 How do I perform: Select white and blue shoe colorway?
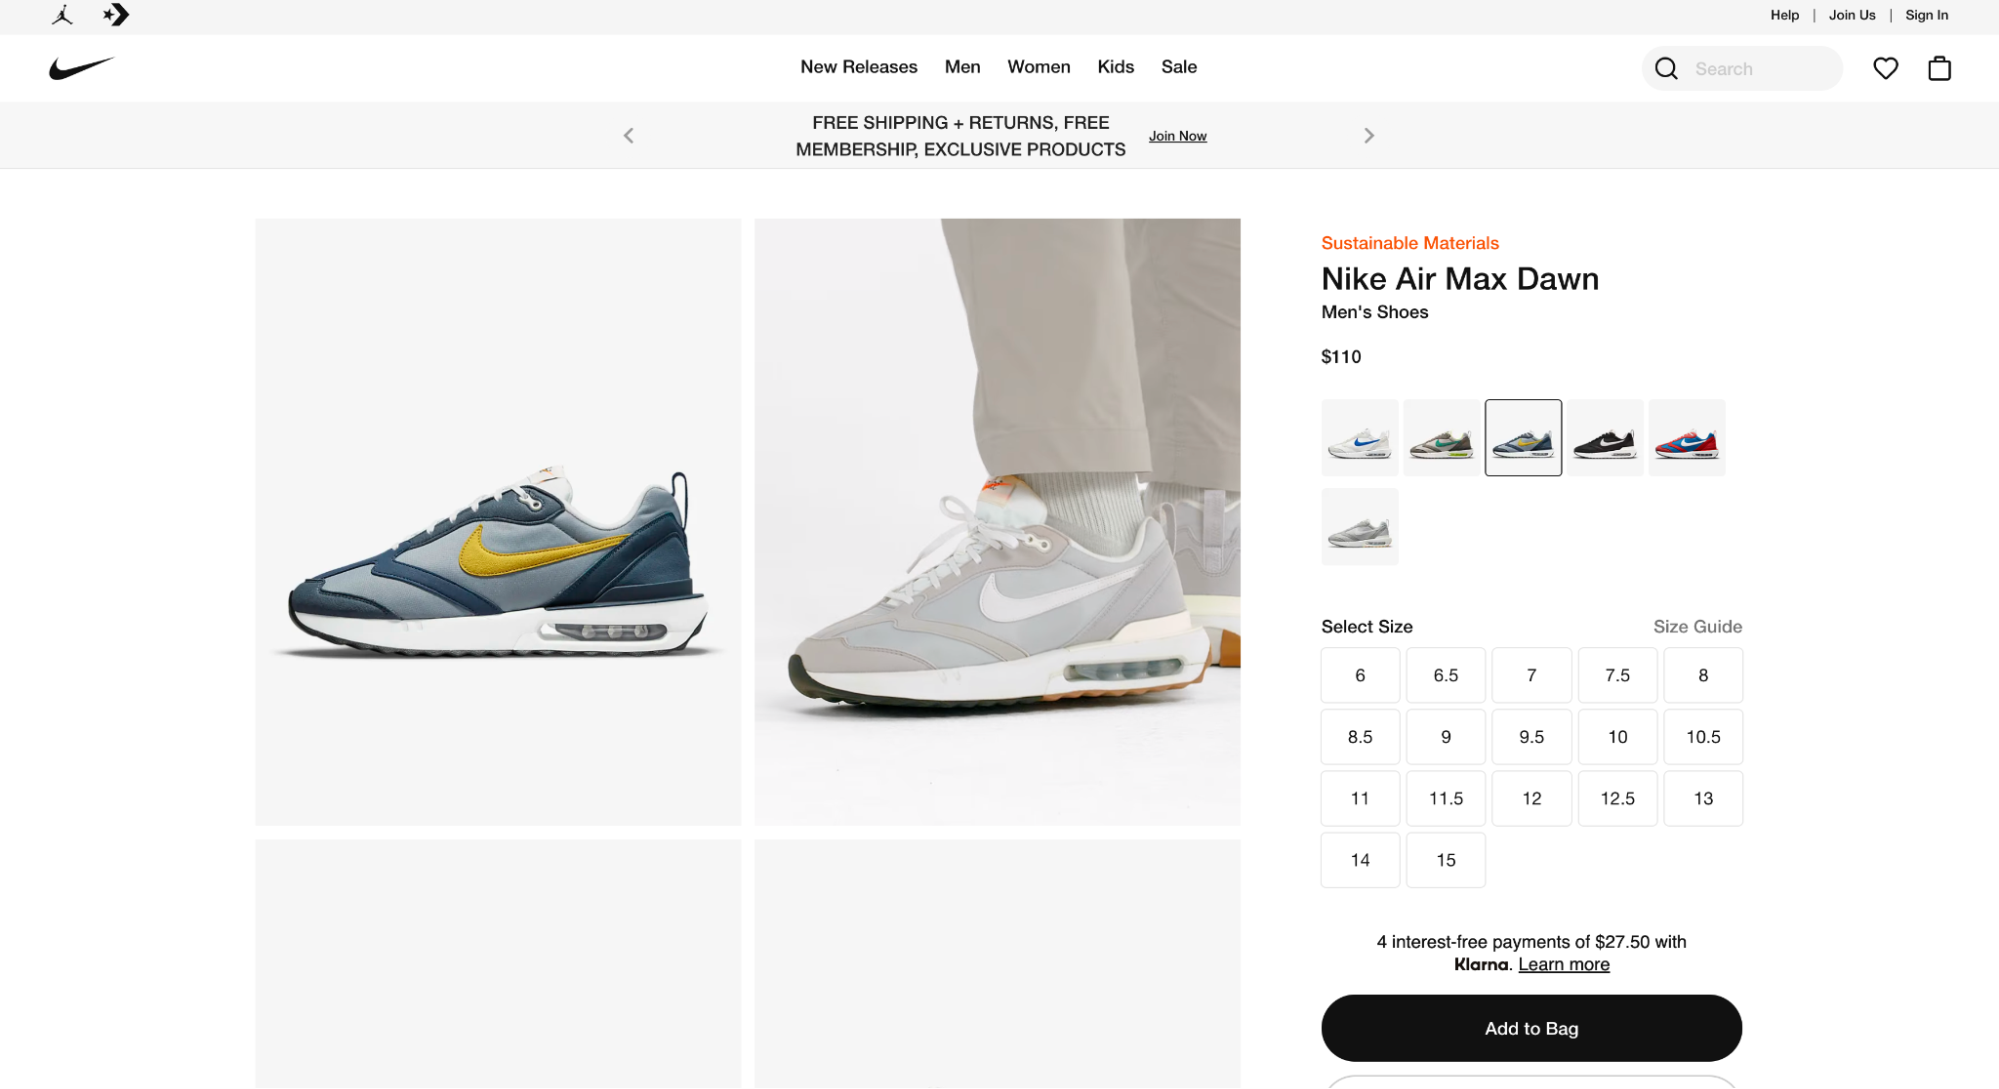tap(1359, 438)
